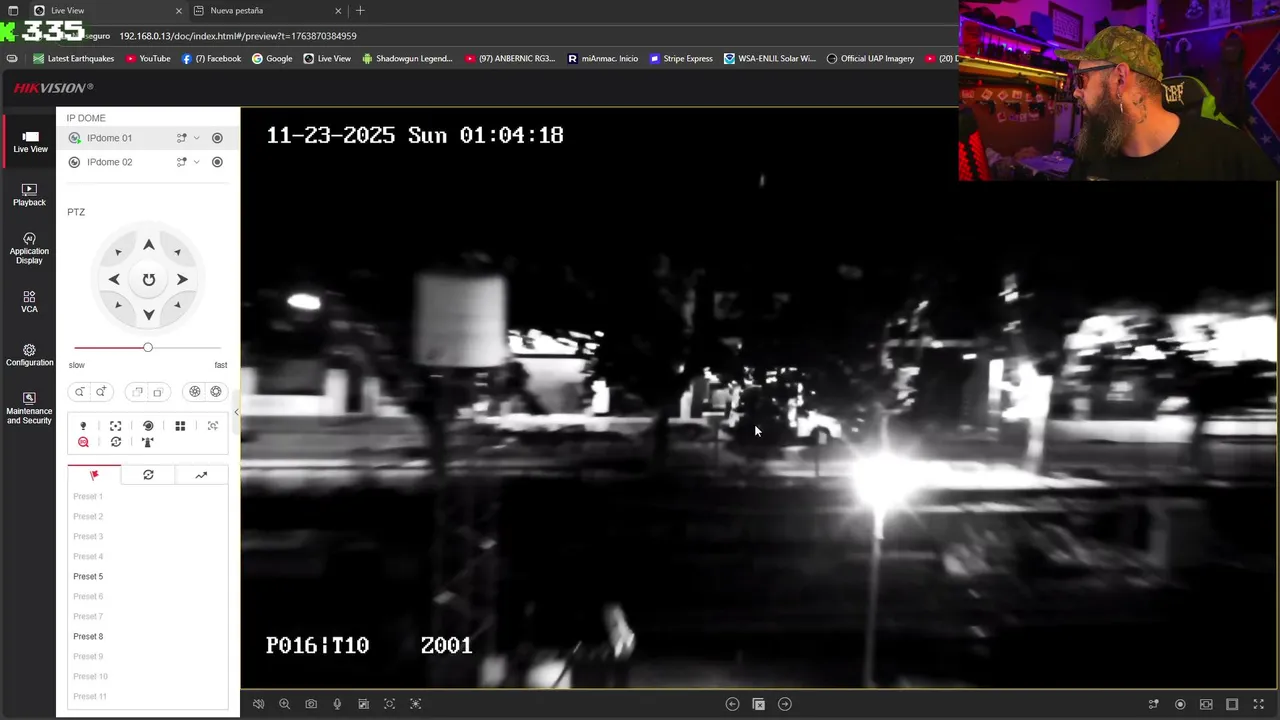Click the auxiliary focus icon

click(115, 426)
